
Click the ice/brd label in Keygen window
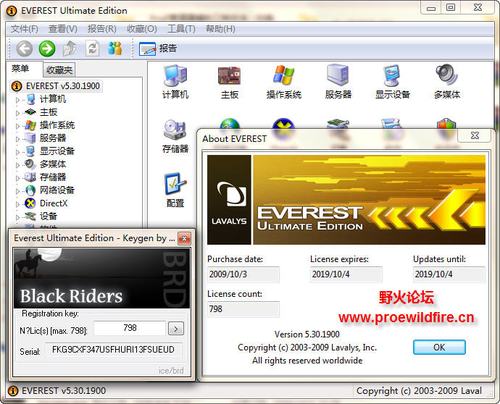(x=171, y=370)
